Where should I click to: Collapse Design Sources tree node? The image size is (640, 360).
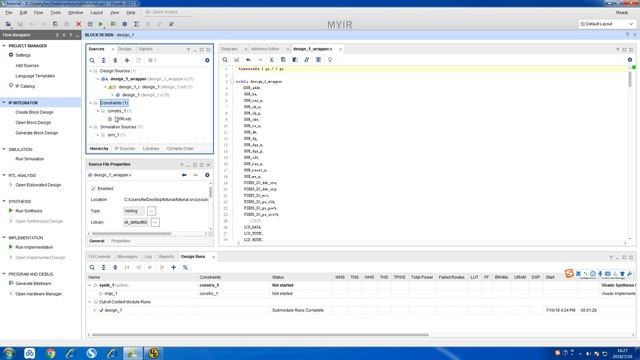click(x=91, y=71)
